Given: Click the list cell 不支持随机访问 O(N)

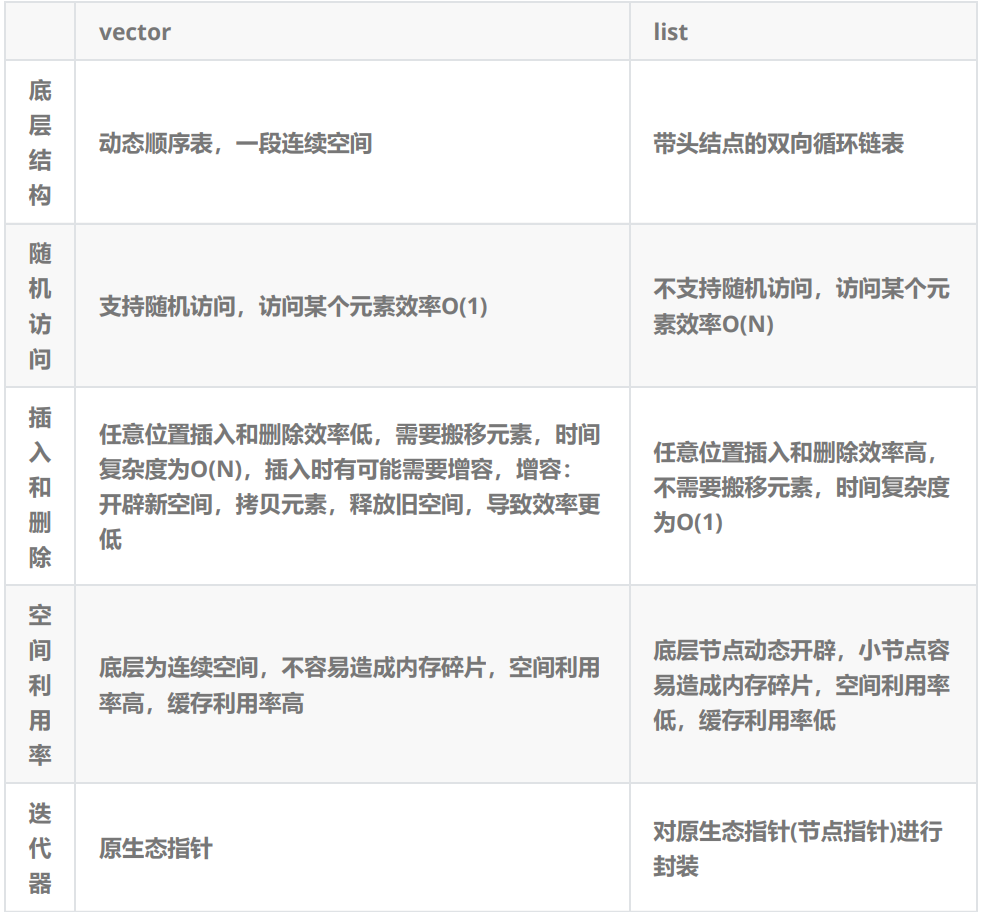Looking at the screenshot, I should pos(801,307).
